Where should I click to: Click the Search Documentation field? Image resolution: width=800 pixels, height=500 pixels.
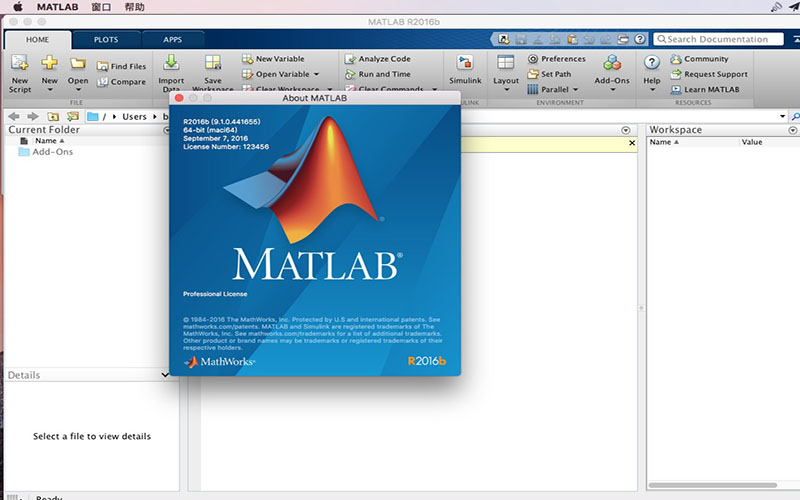718,39
